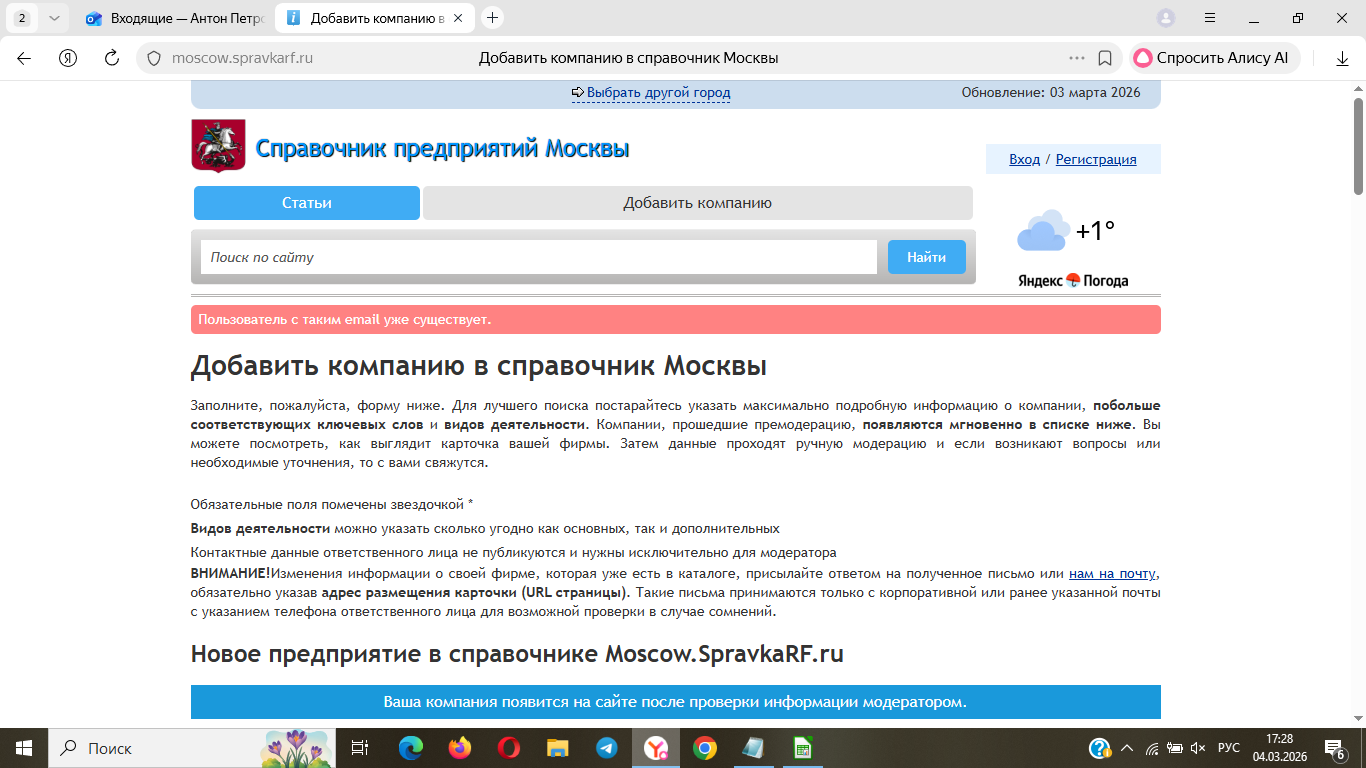The image size is (1366, 768).
Task: Click the 'Найти' search button
Action: click(x=927, y=257)
